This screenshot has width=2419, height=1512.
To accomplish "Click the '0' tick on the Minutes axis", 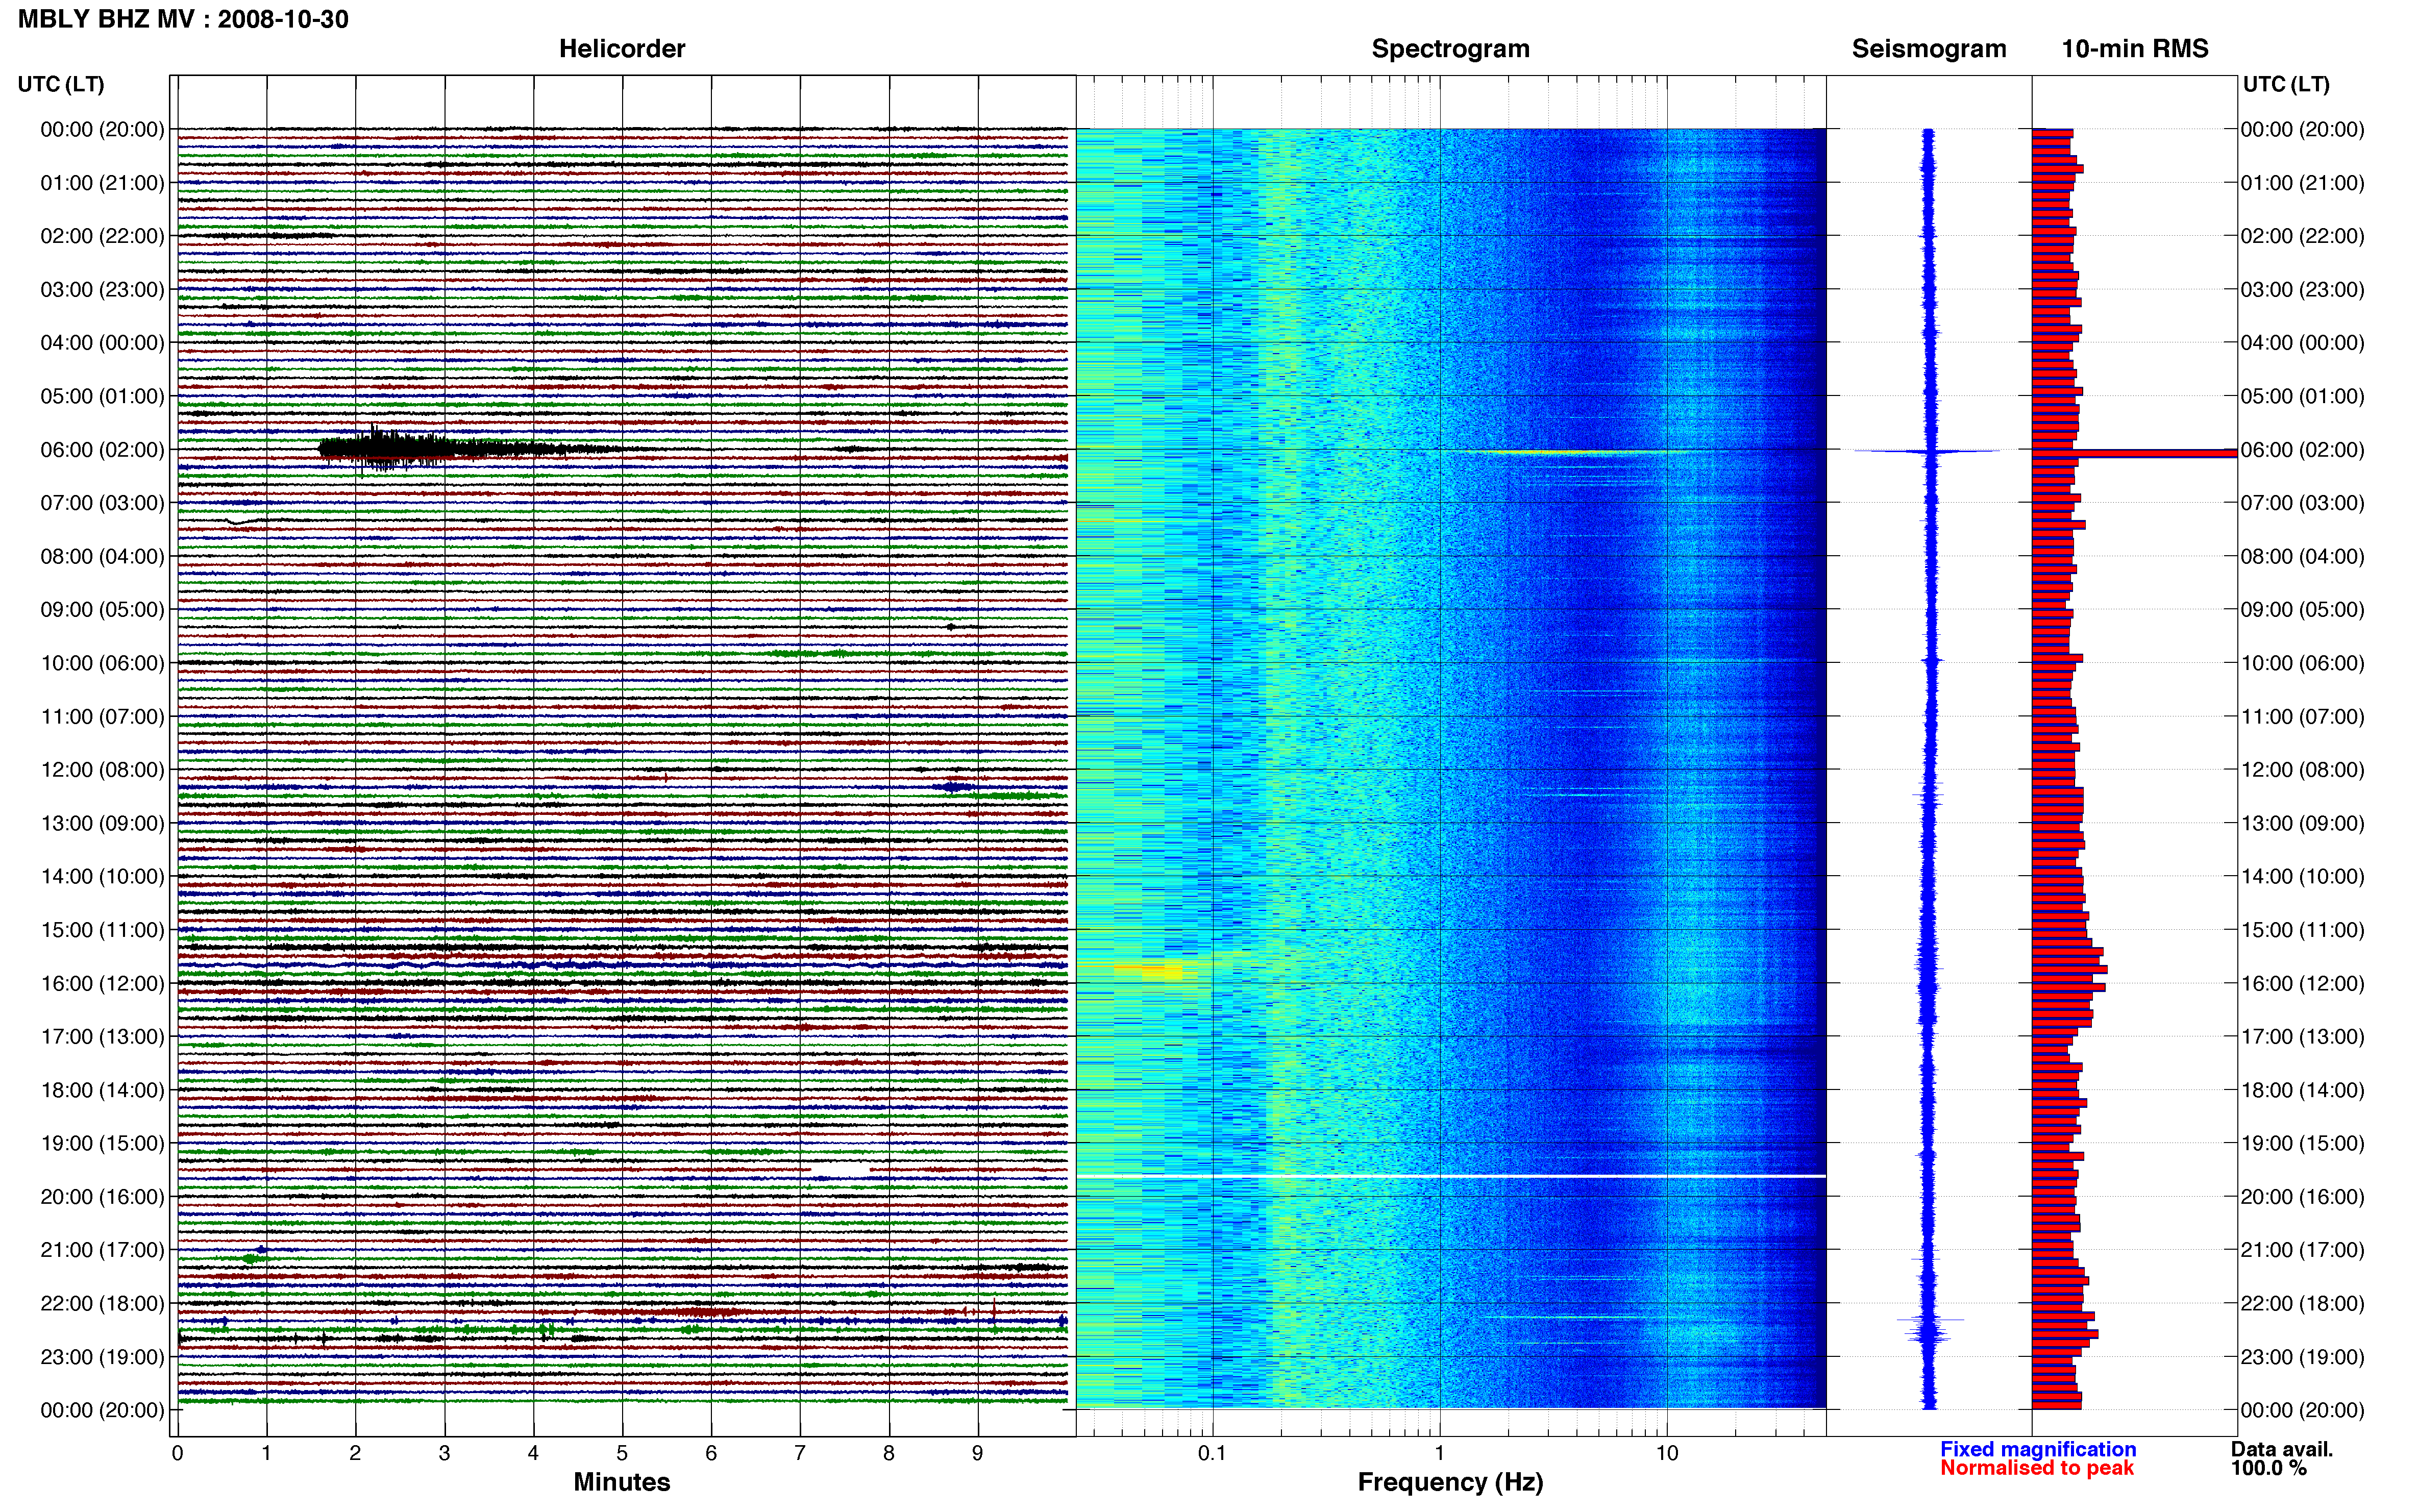I will (177, 1453).
